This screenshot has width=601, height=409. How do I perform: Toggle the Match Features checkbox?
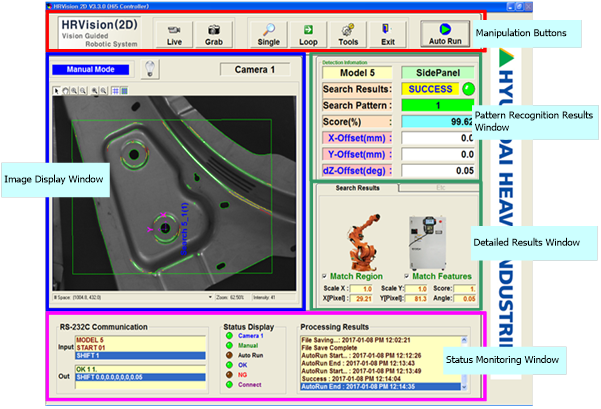pyautogui.click(x=407, y=276)
